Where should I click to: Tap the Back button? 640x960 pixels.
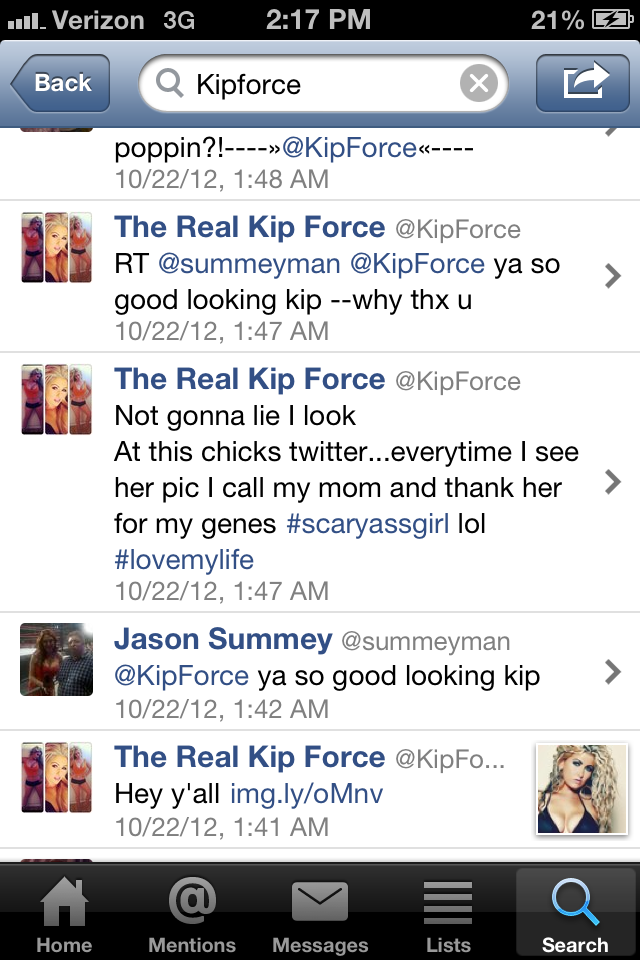coord(61,83)
